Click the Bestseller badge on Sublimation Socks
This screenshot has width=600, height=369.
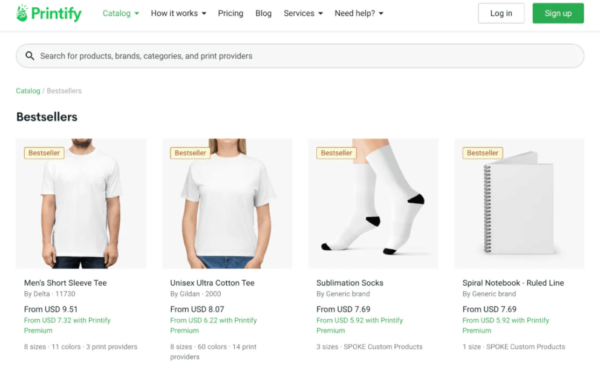tap(336, 153)
